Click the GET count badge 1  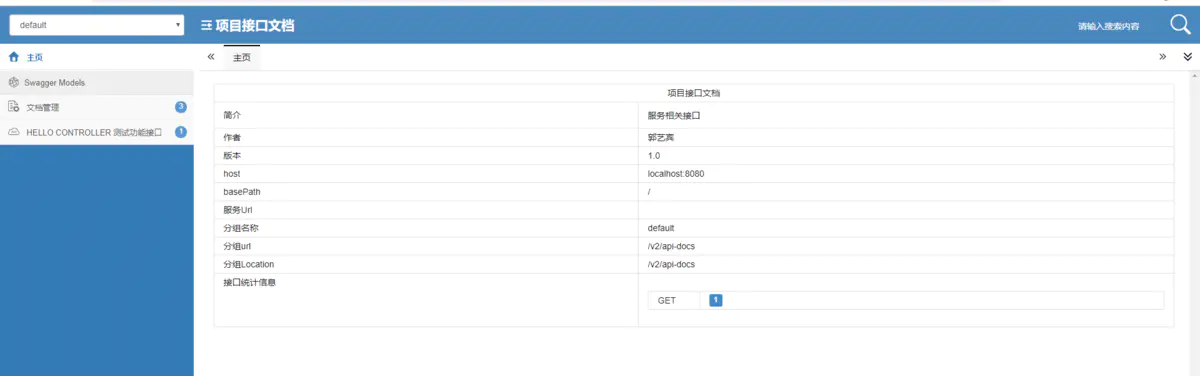tap(716, 300)
